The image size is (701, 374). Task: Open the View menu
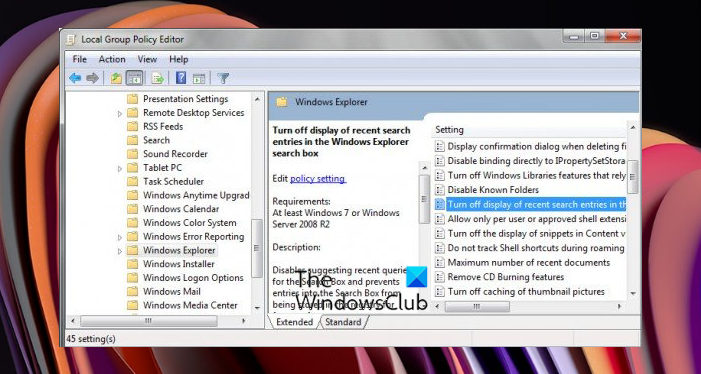pos(147,59)
